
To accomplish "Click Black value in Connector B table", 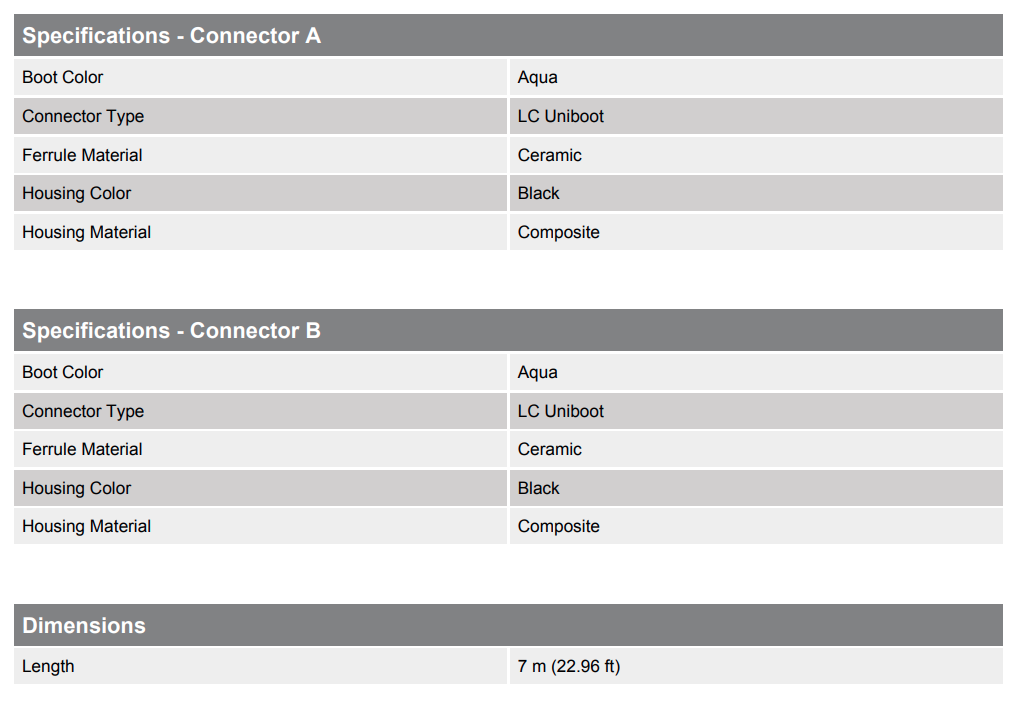I will click(x=539, y=488).
